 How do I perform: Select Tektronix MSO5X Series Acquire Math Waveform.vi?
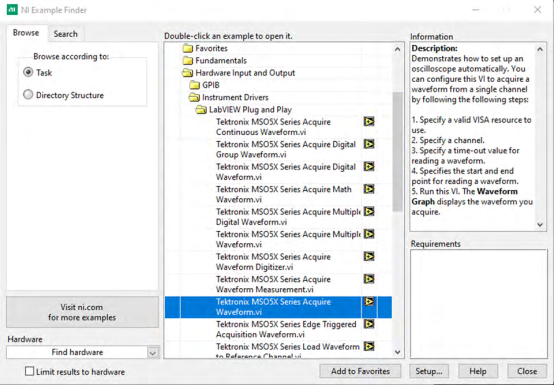point(284,194)
